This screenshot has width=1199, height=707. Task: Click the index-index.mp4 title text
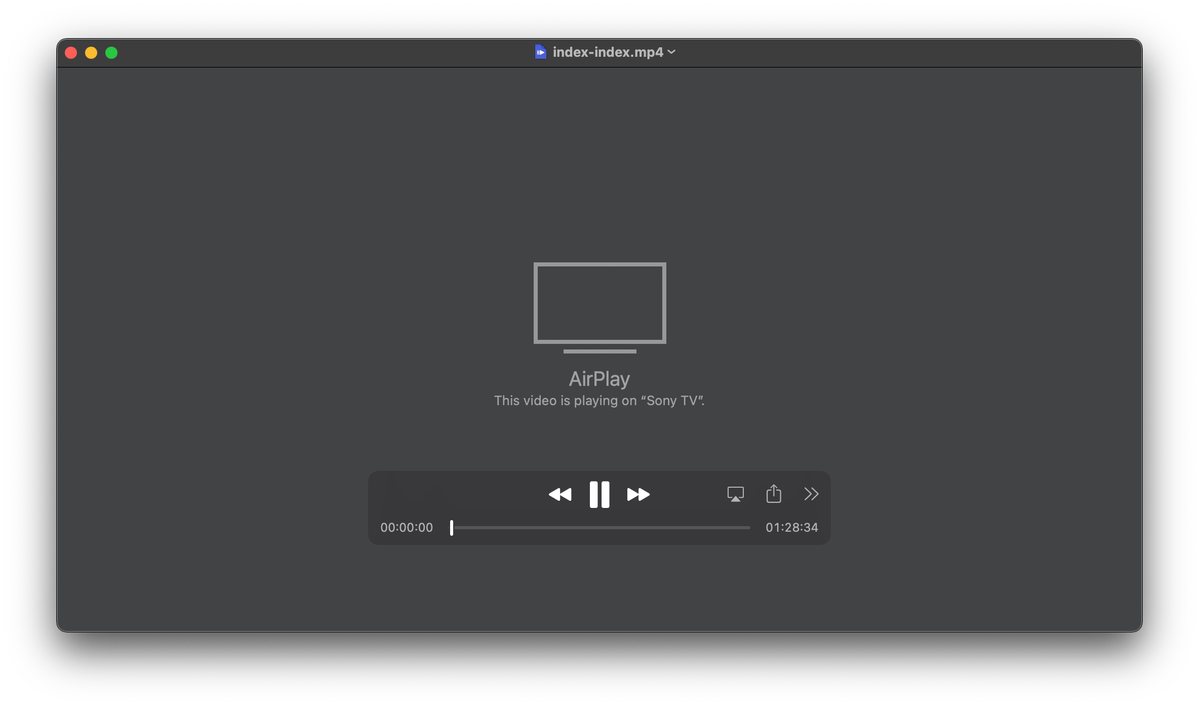point(606,51)
